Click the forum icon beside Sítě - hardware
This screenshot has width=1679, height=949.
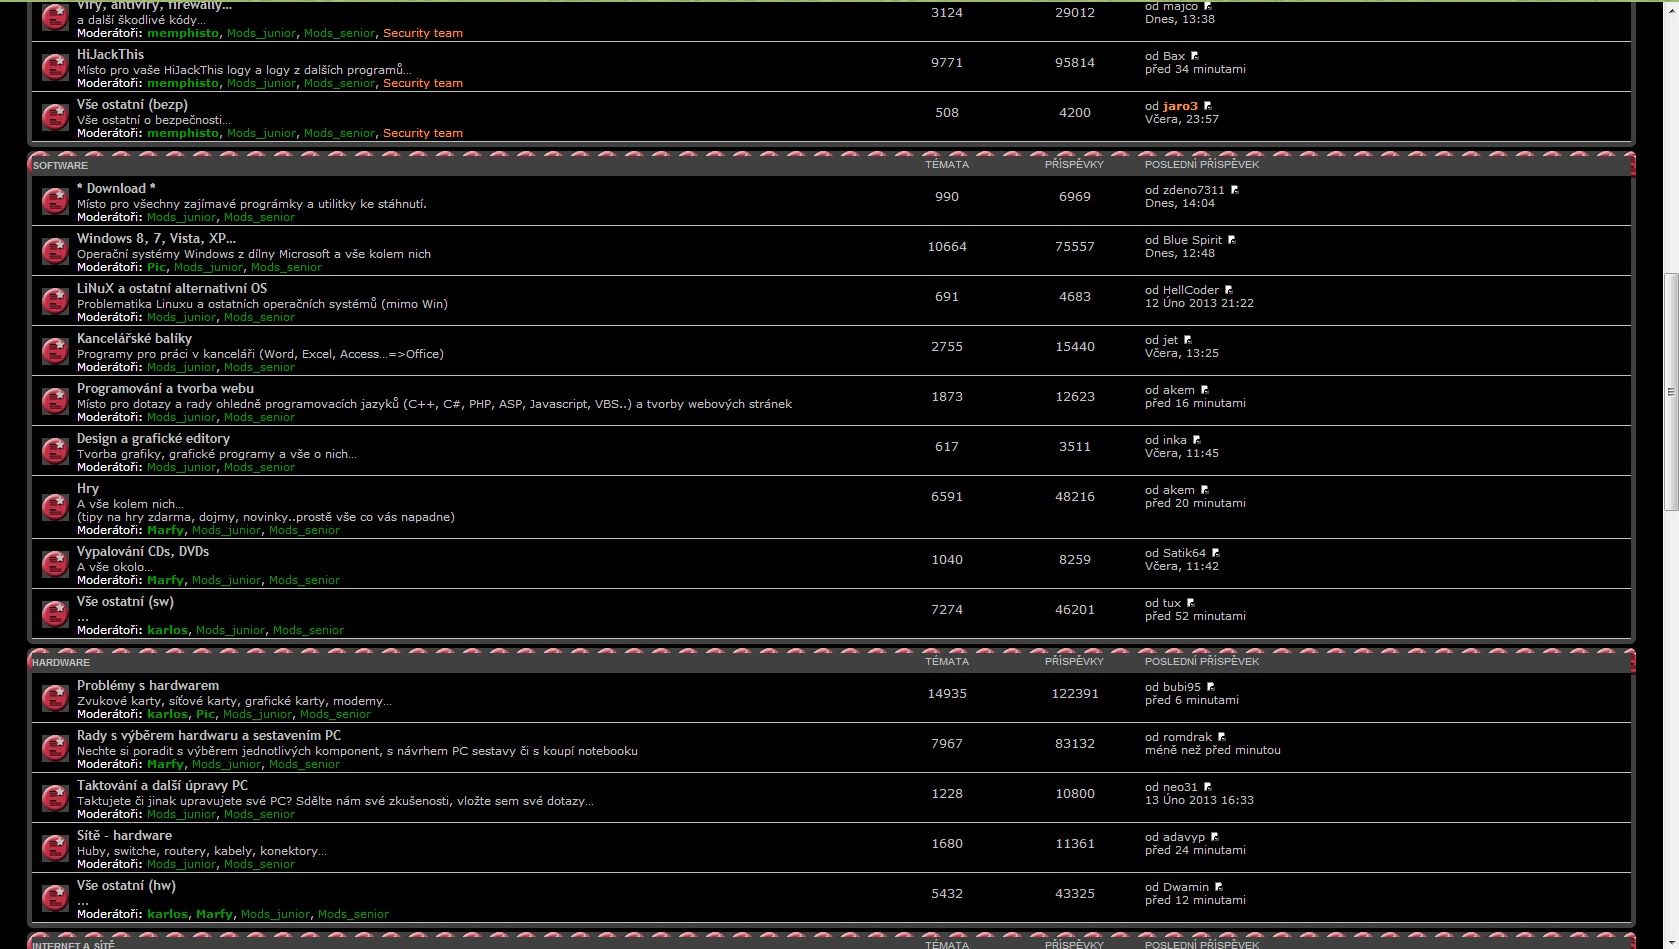pos(54,848)
